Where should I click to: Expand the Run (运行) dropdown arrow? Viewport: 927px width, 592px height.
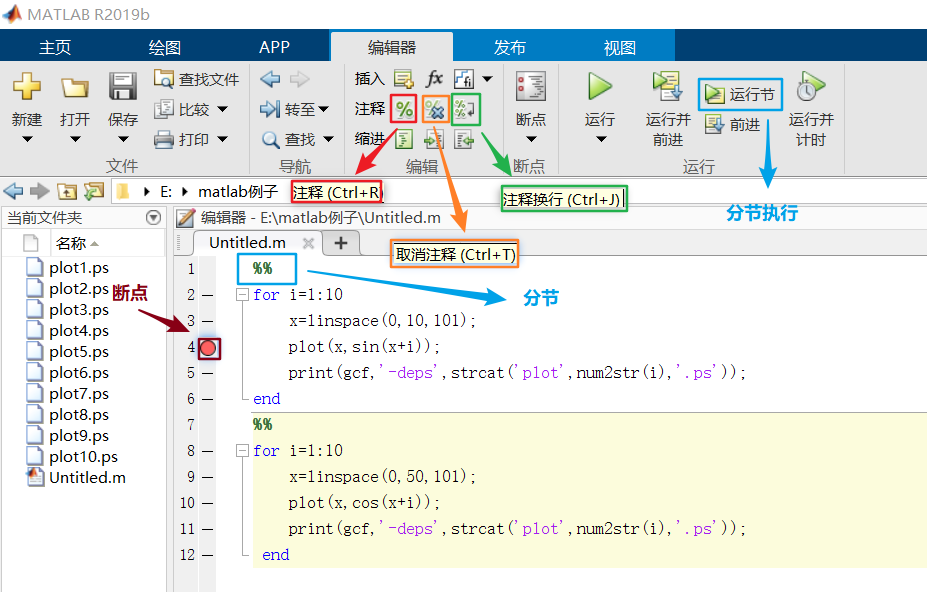[x=601, y=140]
